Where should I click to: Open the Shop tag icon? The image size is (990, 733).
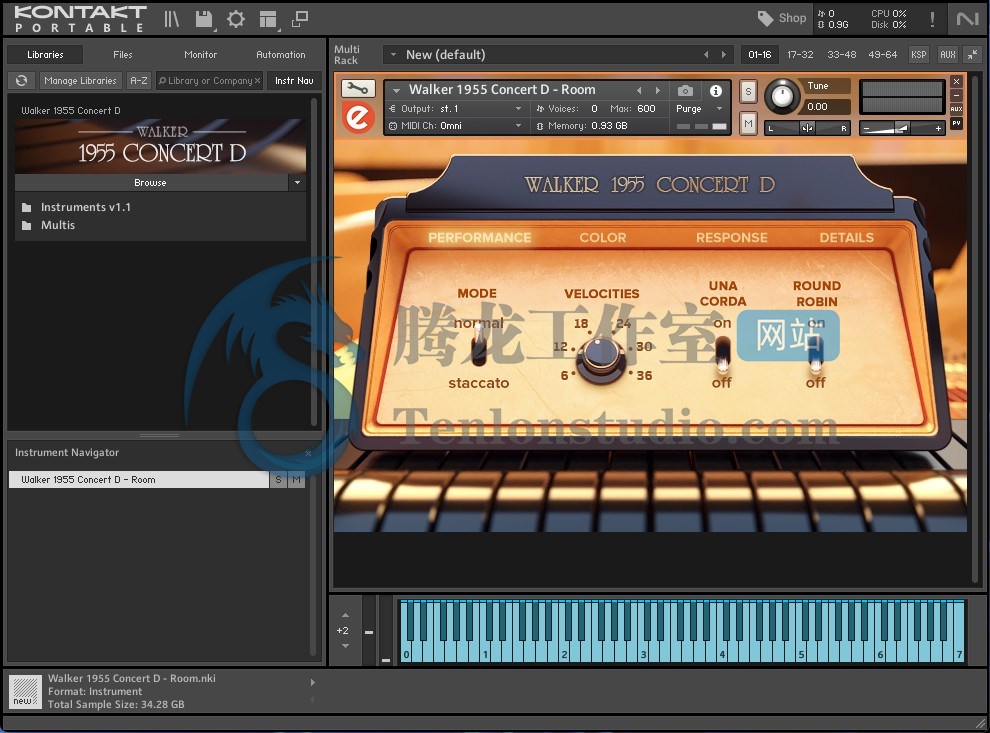click(x=765, y=18)
